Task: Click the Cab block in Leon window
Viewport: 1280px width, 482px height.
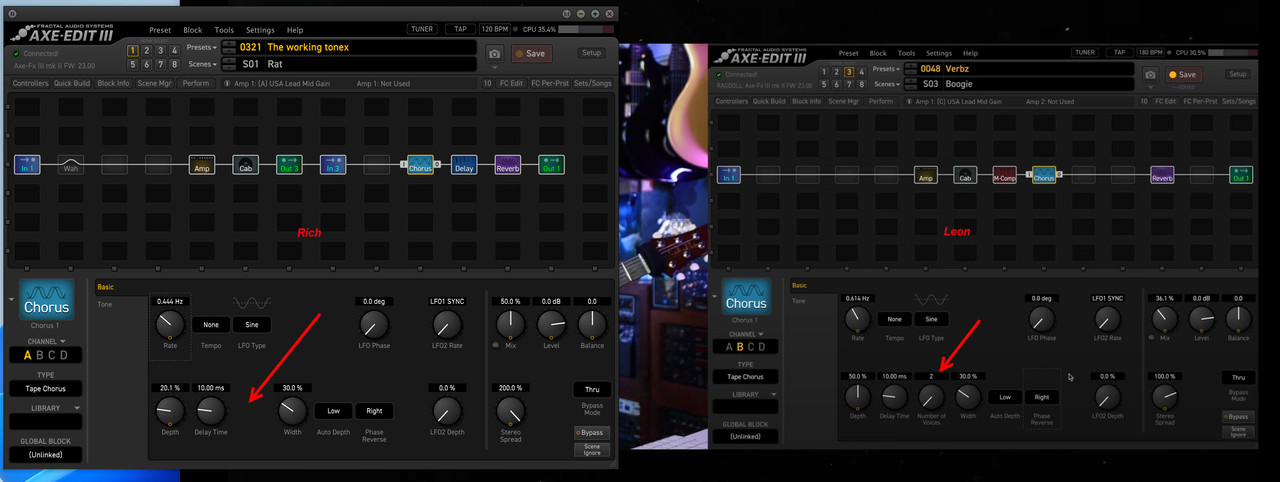Action: click(x=965, y=176)
